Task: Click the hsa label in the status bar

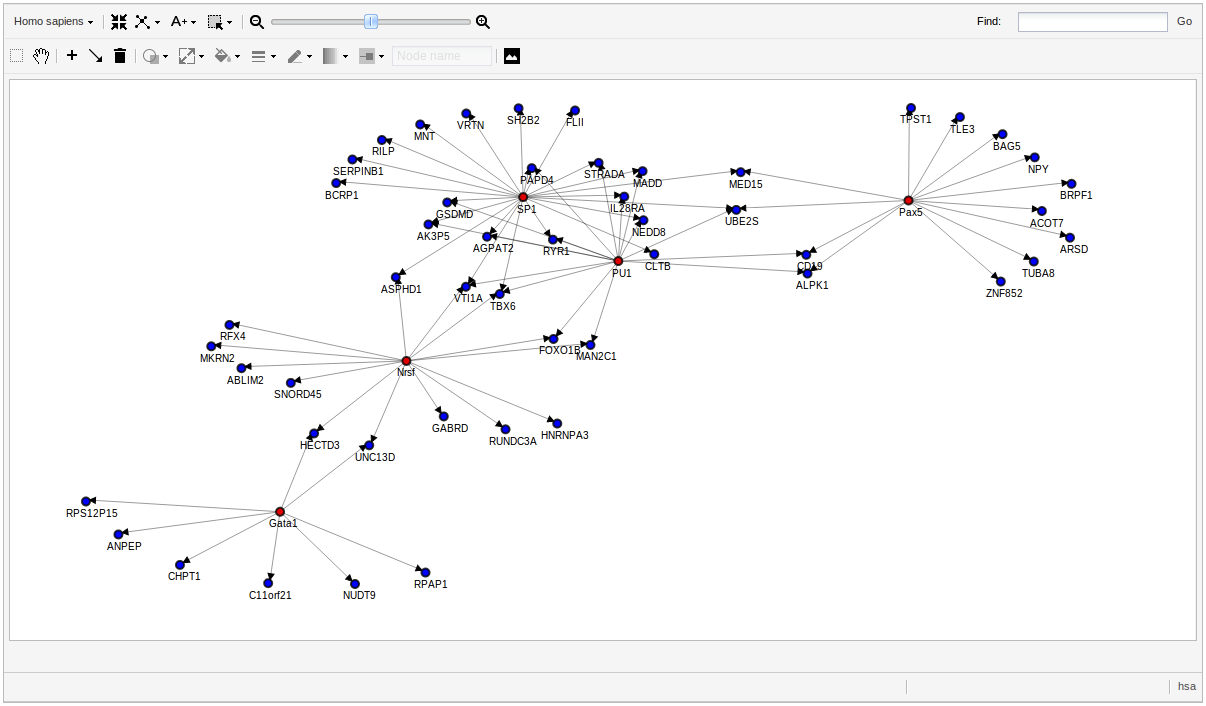Action: pos(1186,686)
